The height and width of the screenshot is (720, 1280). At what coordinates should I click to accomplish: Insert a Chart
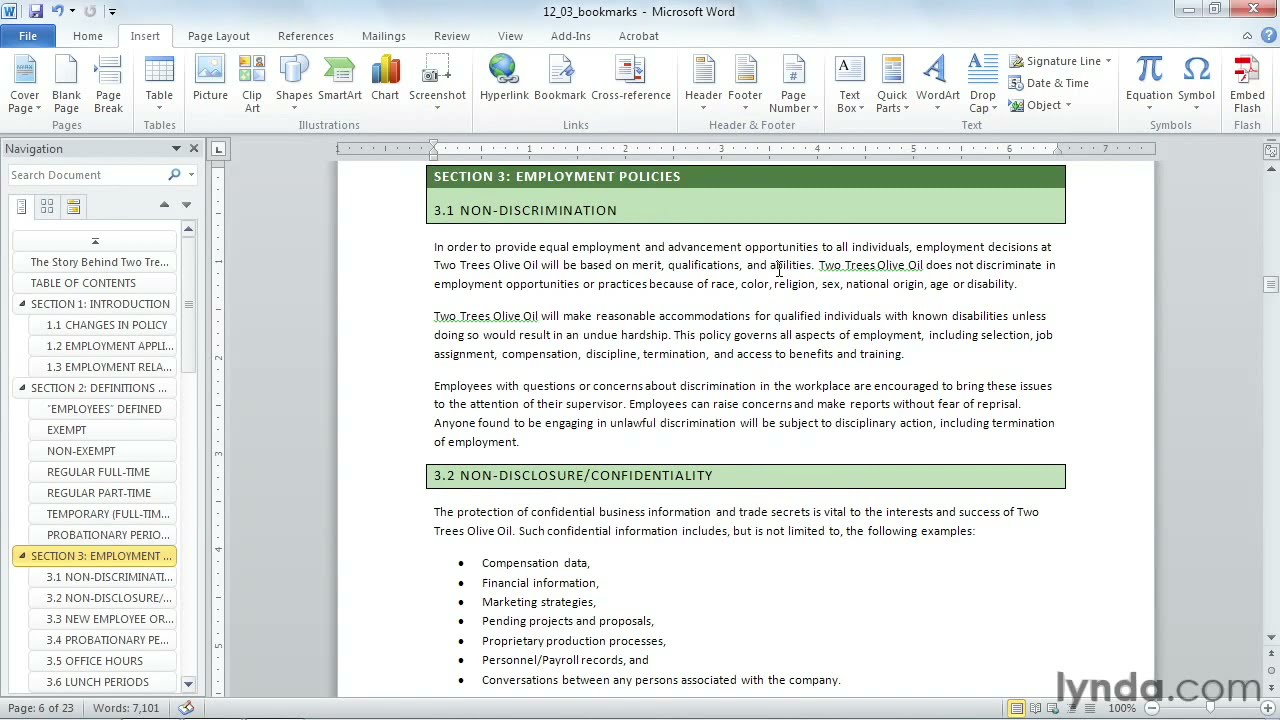point(385,80)
